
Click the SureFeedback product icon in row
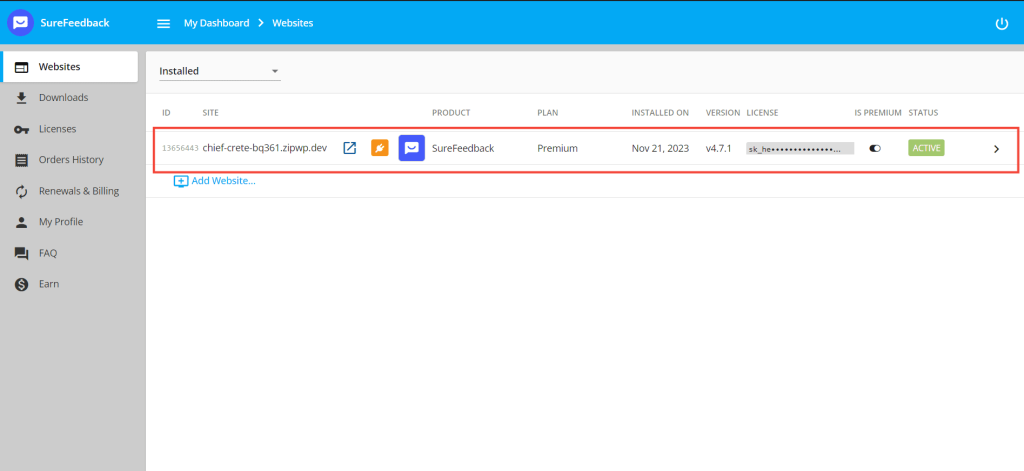[x=411, y=148]
